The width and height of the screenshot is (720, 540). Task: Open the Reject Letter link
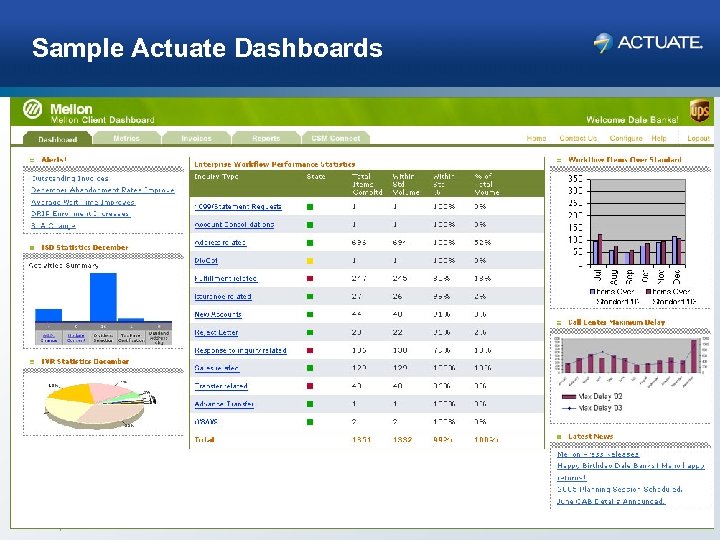(x=216, y=332)
